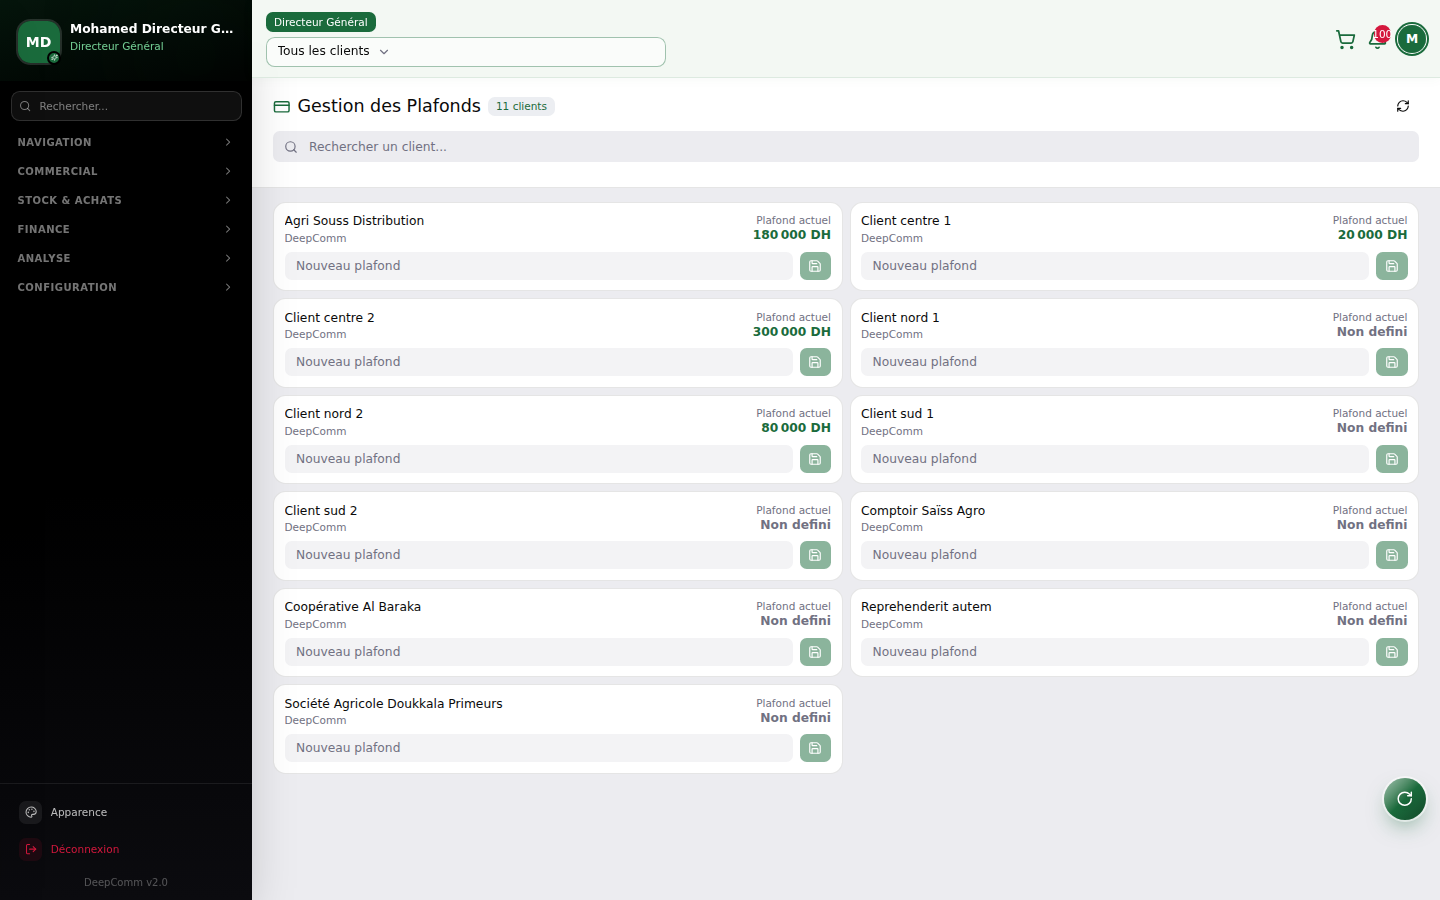
Task: Save plafond for Société Agricole Doukkala Primeurs
Action: coord(815,748)
